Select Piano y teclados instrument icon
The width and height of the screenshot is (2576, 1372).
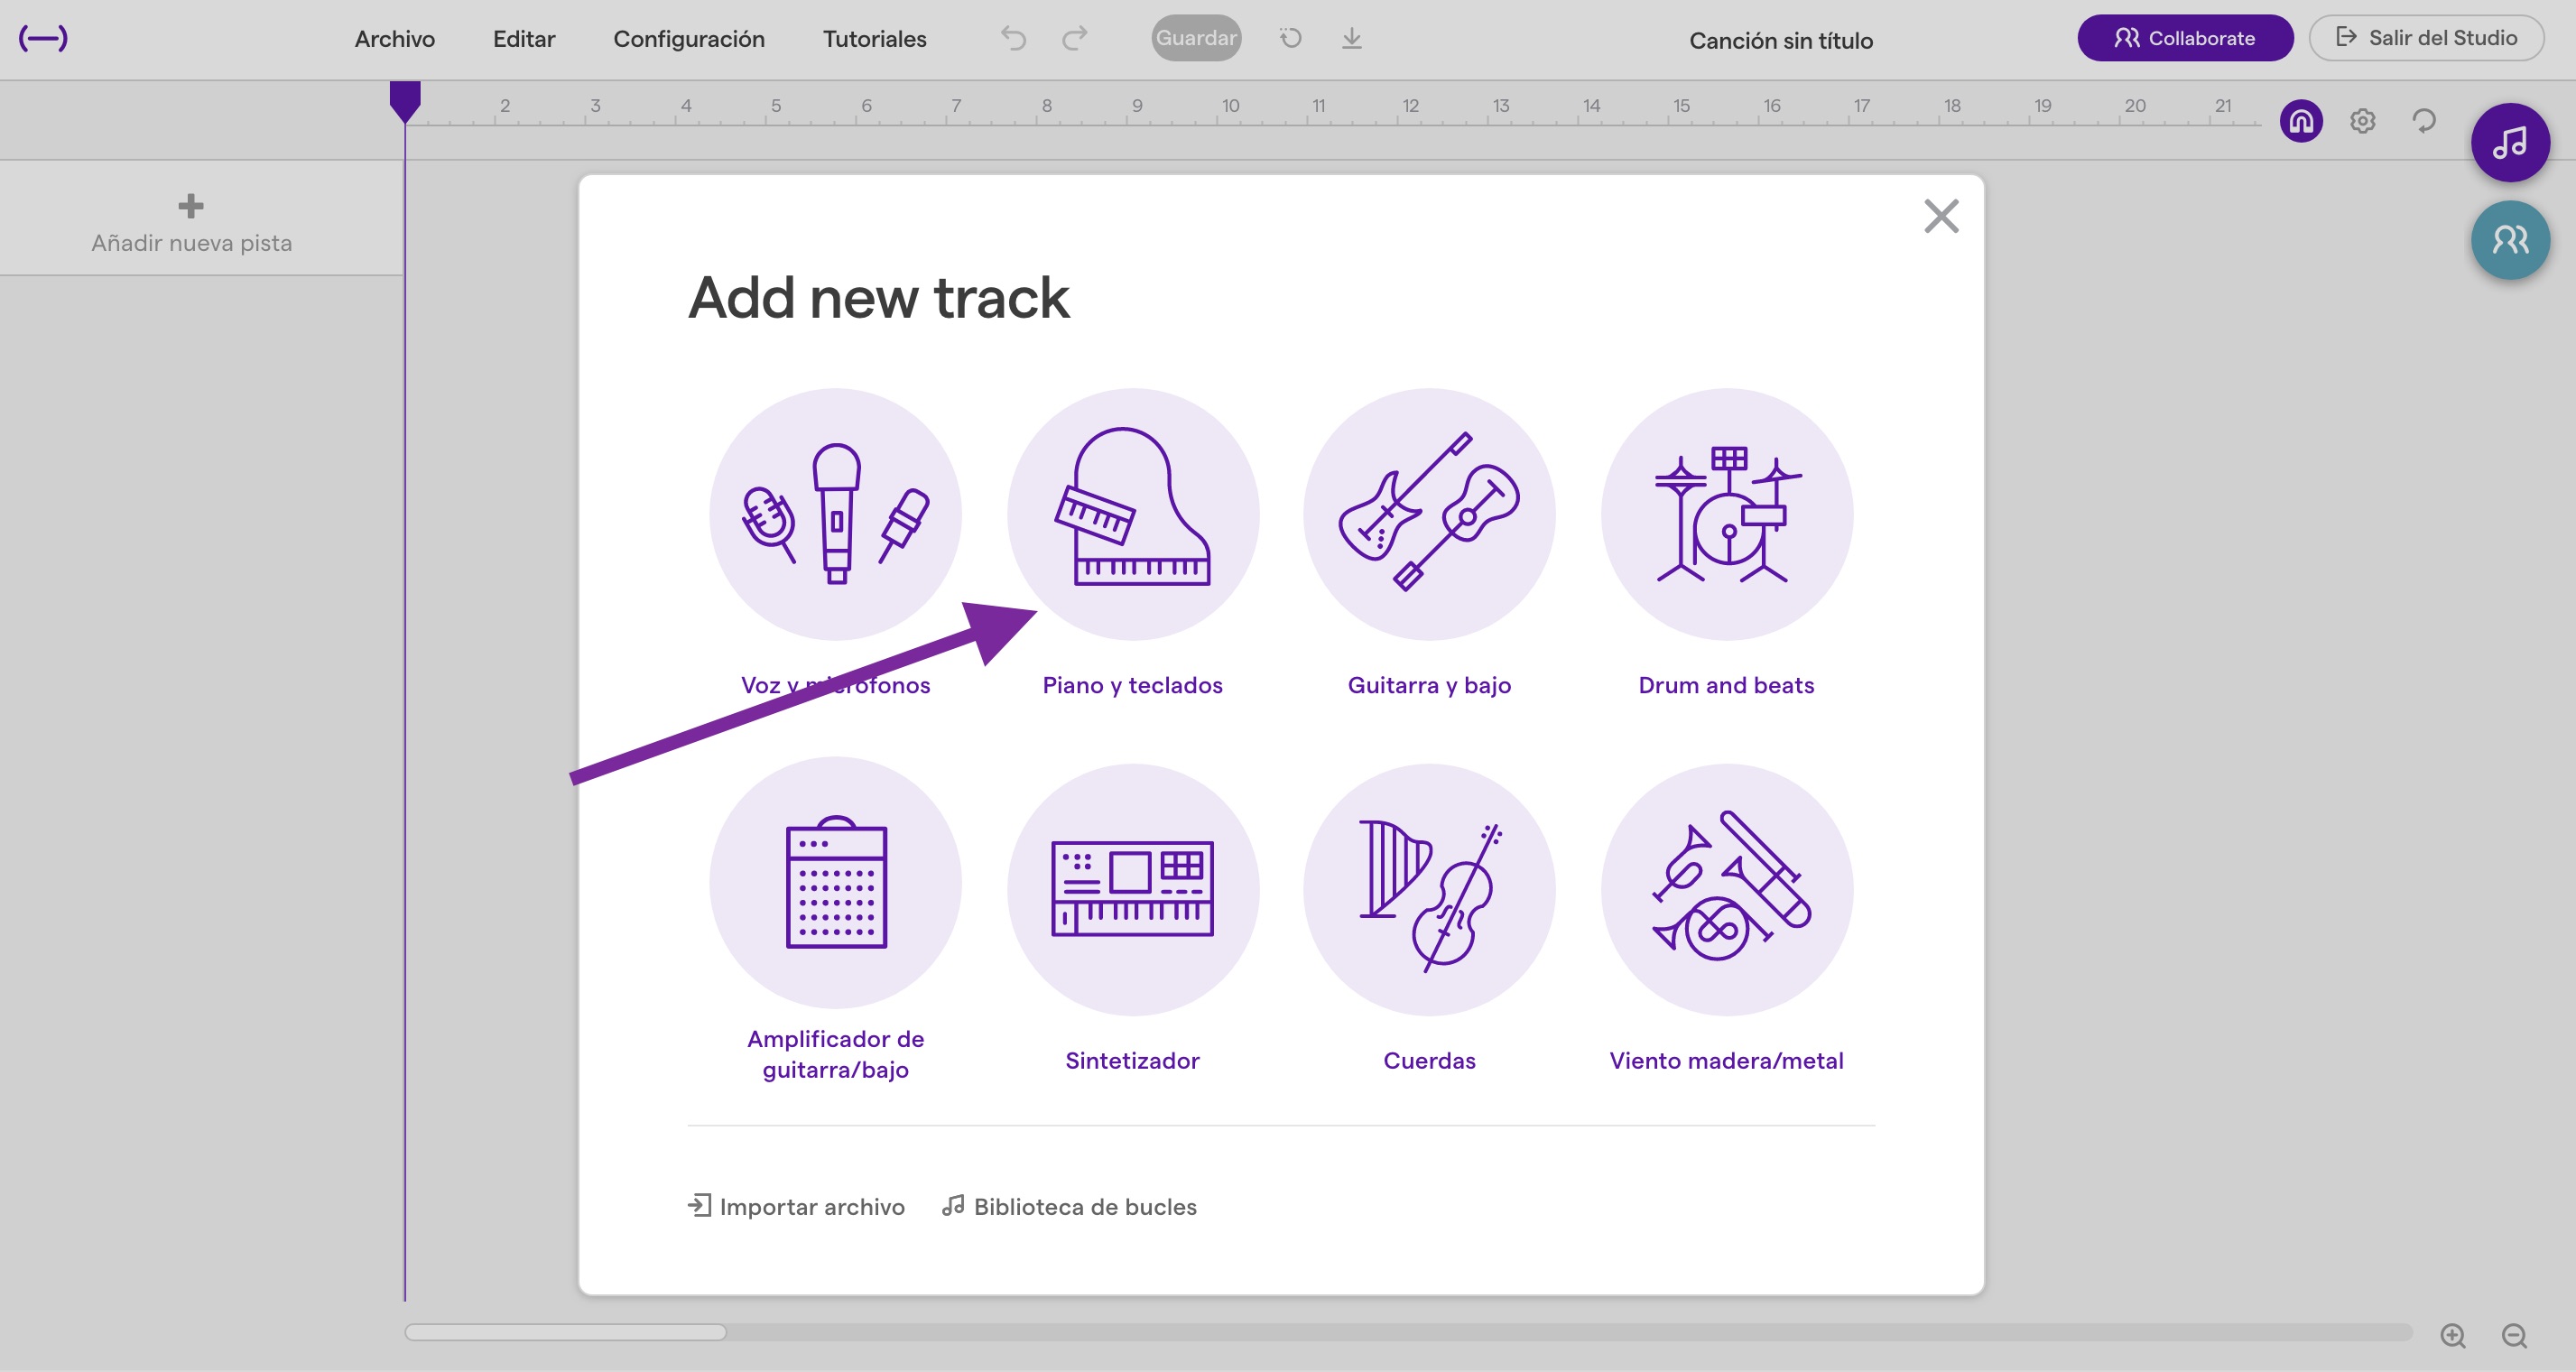click(x=1132, y=514)
